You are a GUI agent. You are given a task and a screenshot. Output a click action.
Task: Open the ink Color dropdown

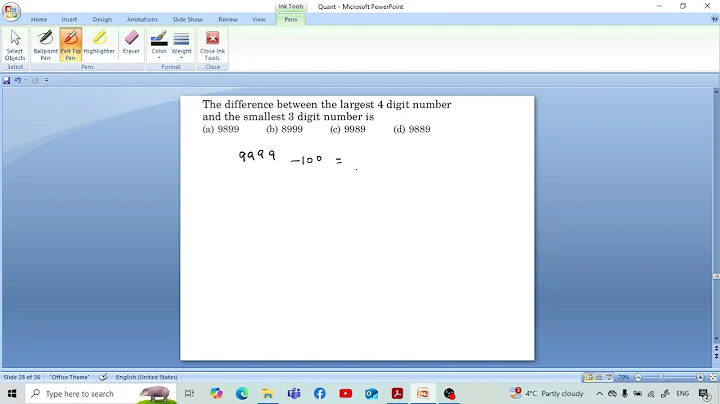tap(159, 45)
